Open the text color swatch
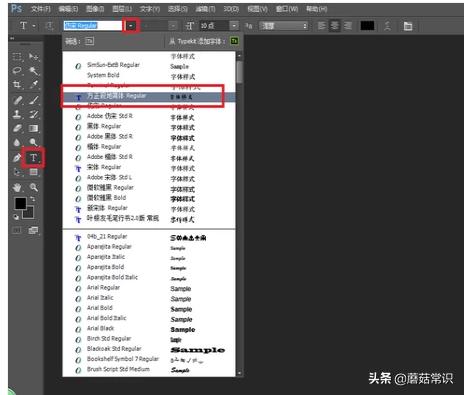Screen dimensions: 464x395 pyautogui.click(x=367, y=26)
